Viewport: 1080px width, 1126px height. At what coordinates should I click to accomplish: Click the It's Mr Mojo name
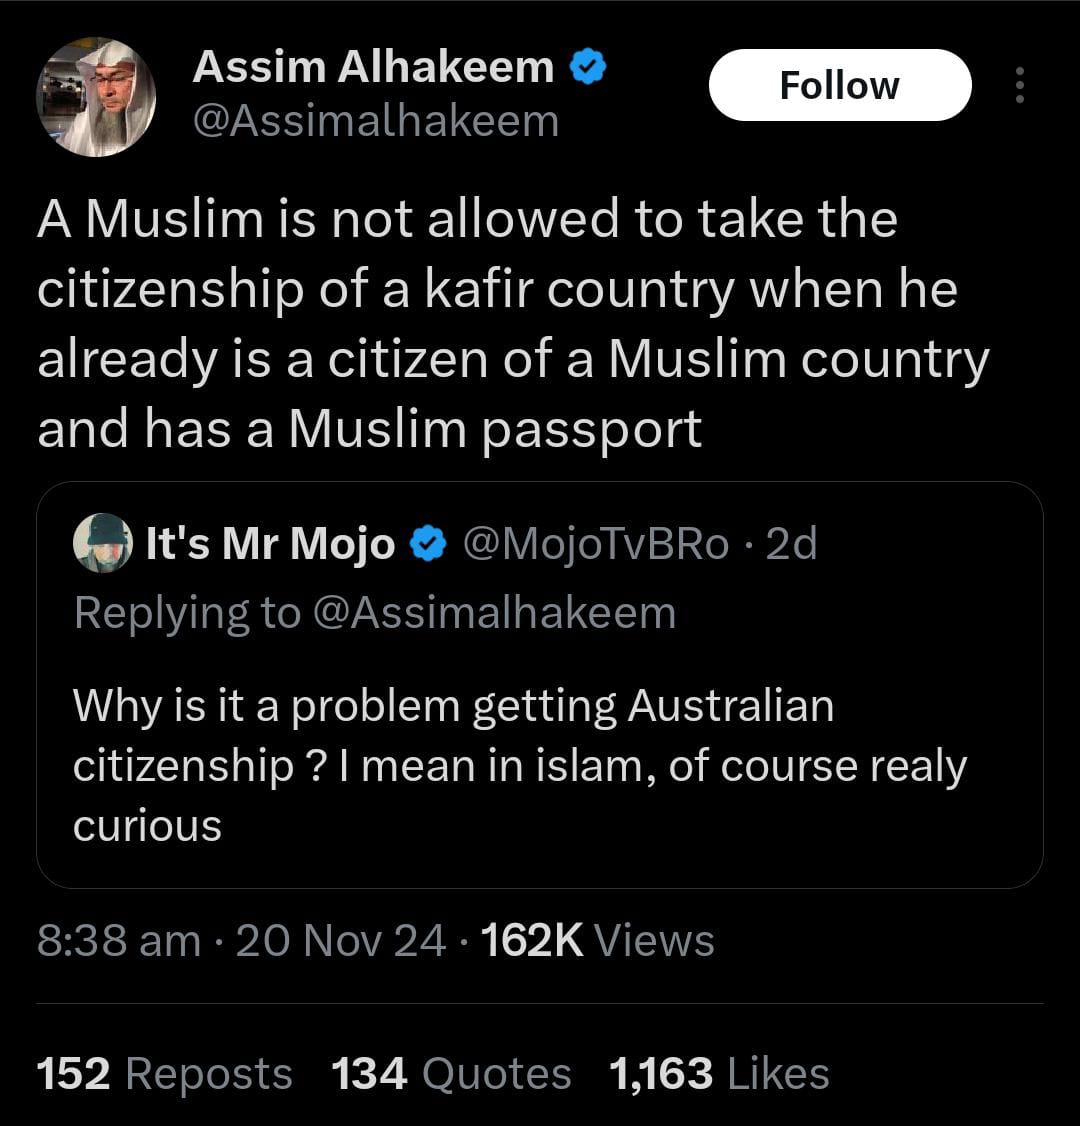coord(270,544)
